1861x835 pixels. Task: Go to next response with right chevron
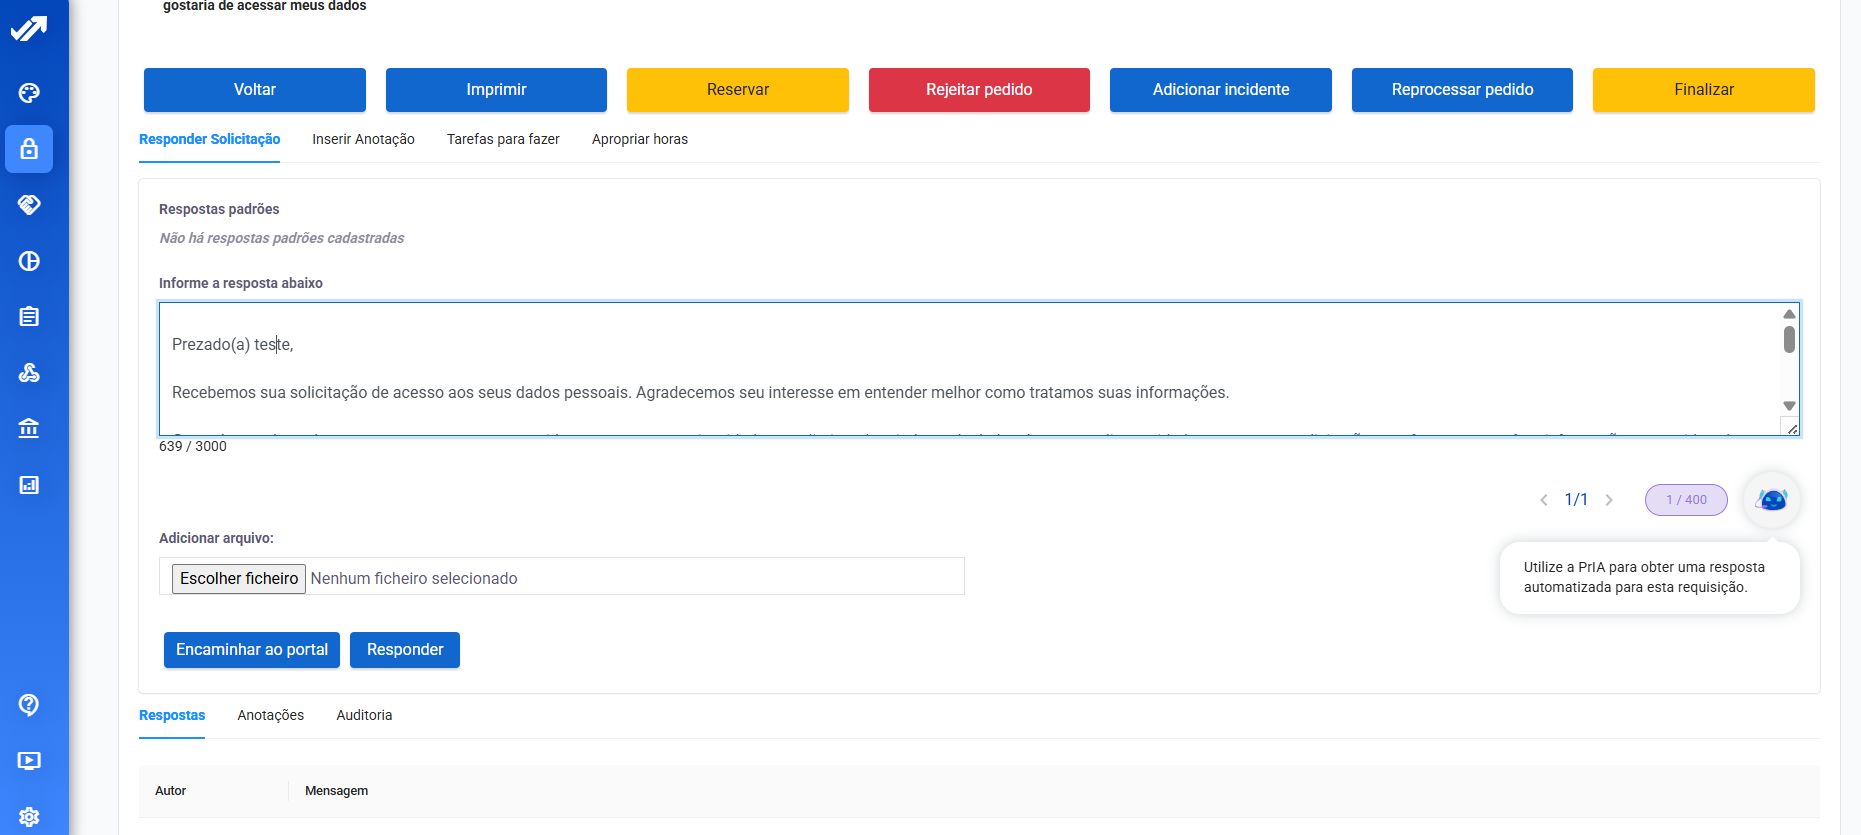click(x=1609, y=500)
